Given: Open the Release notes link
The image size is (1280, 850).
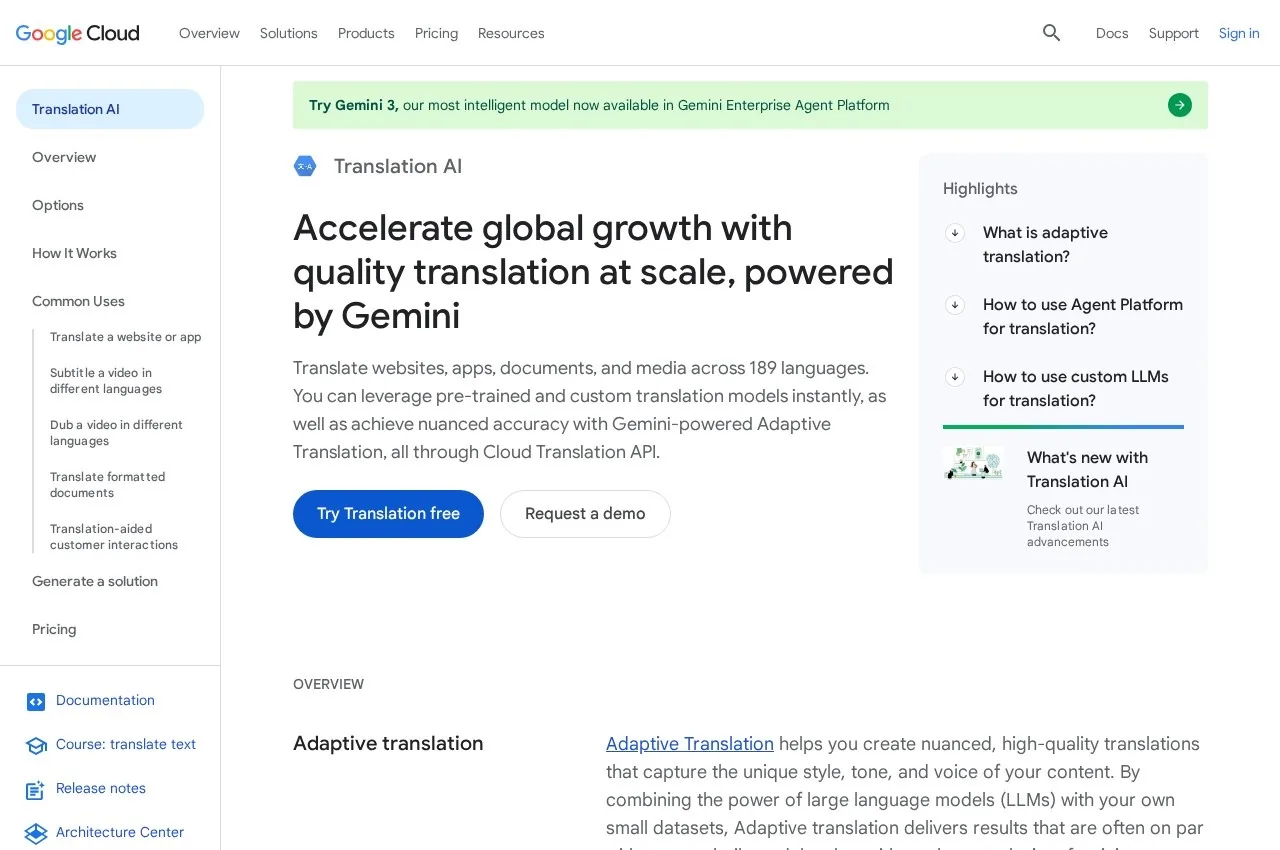Looking at the screenshot, I should [101, 788].
